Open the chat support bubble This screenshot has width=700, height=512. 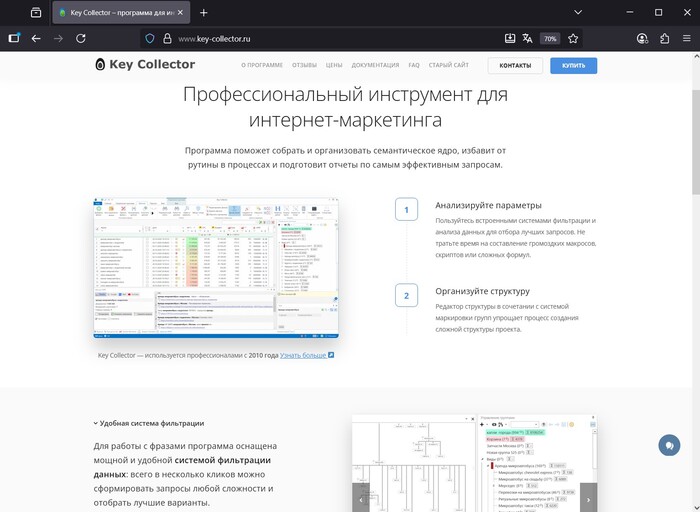pyautogui.click(x=669, y=445)
